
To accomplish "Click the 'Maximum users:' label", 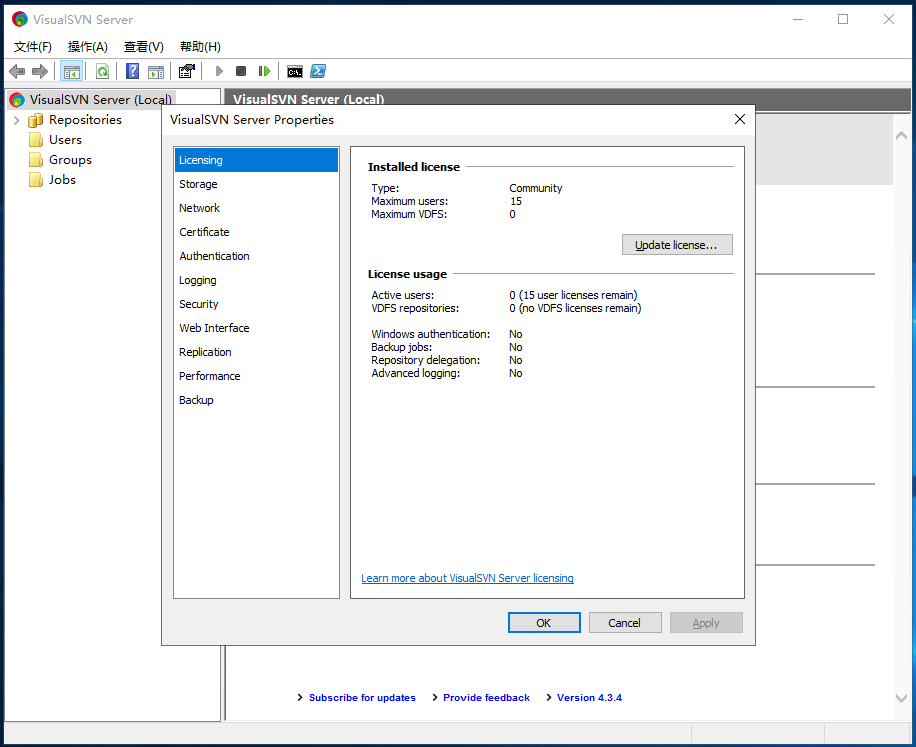I will (410, 201).
